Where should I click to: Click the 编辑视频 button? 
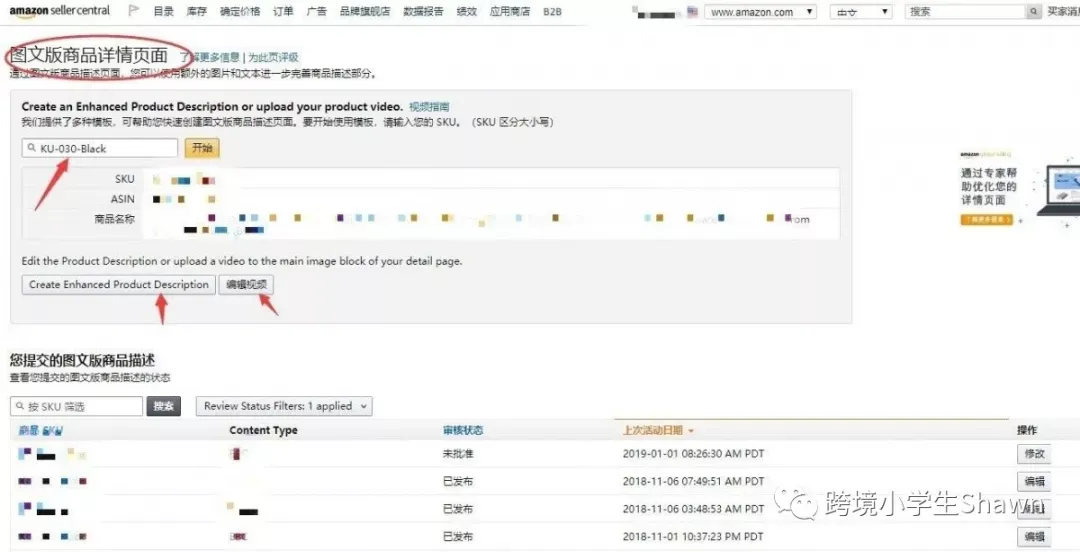pyautogui.click(x=247, y=285)
